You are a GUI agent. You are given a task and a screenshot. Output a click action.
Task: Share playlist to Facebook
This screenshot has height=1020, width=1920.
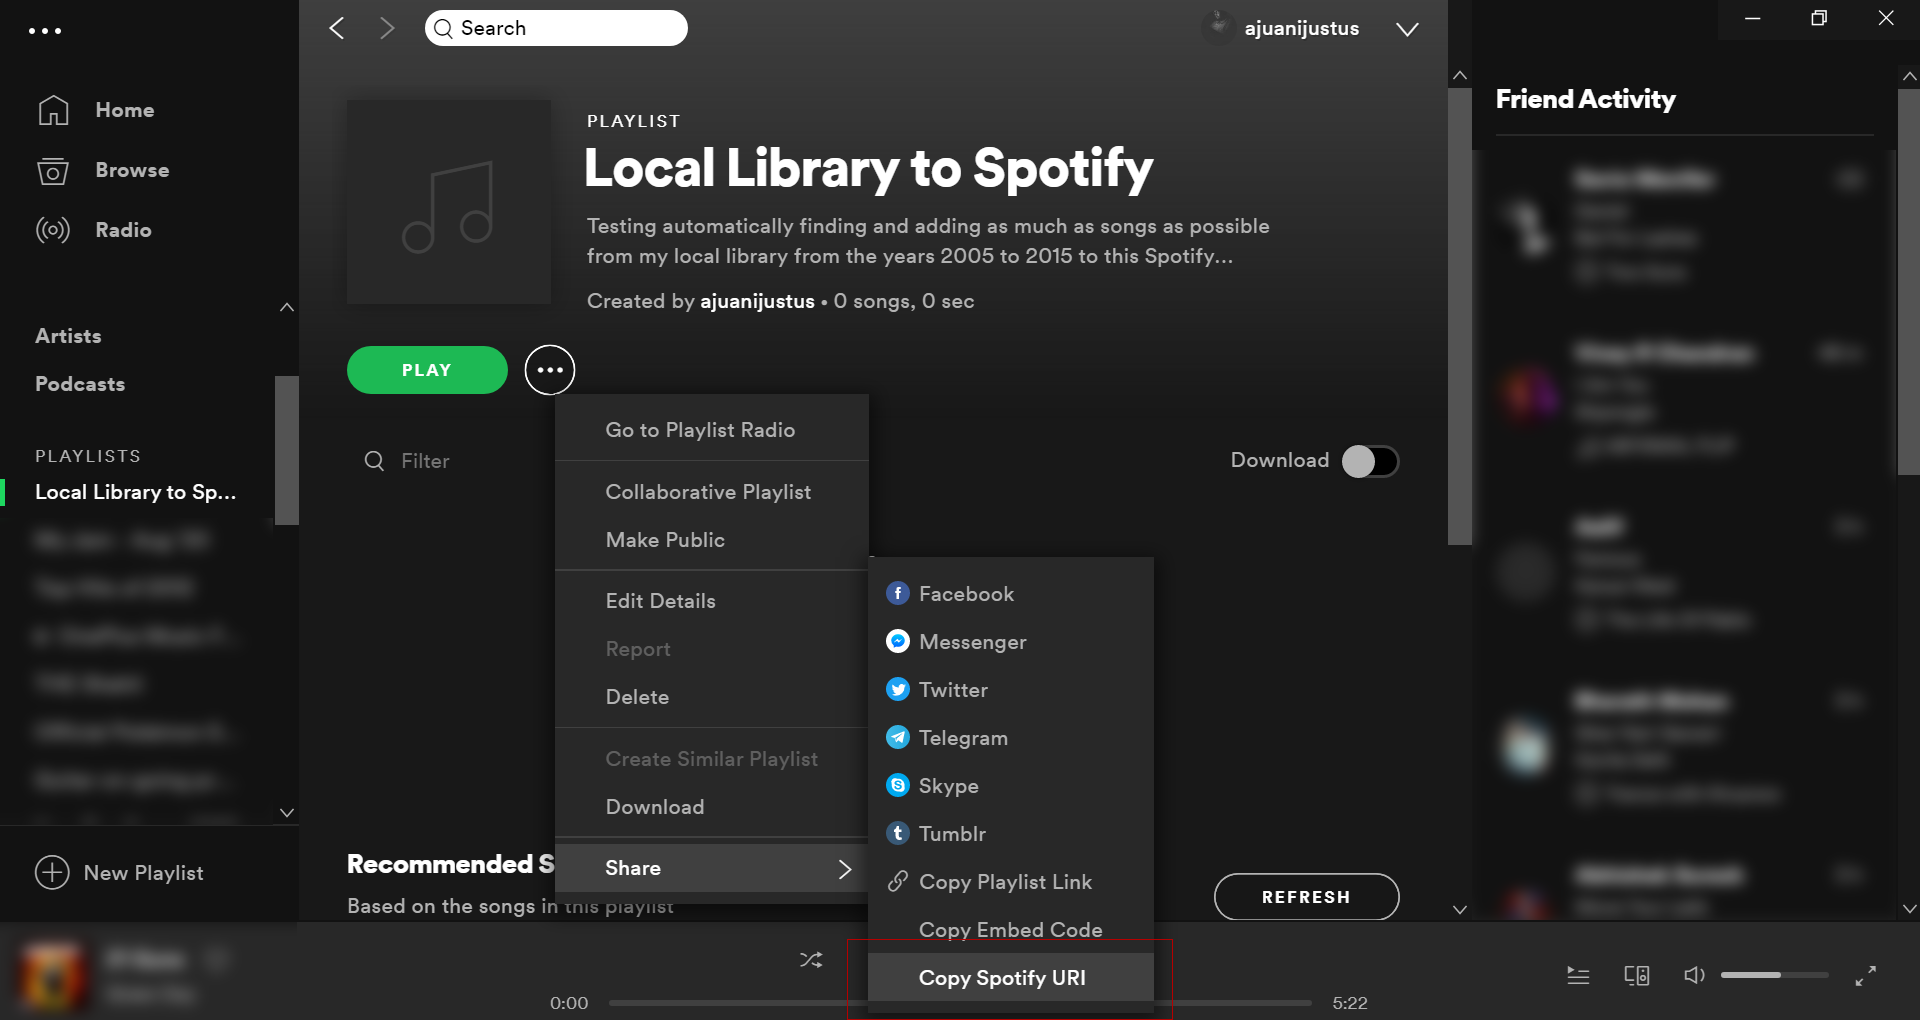point(1011,594)
